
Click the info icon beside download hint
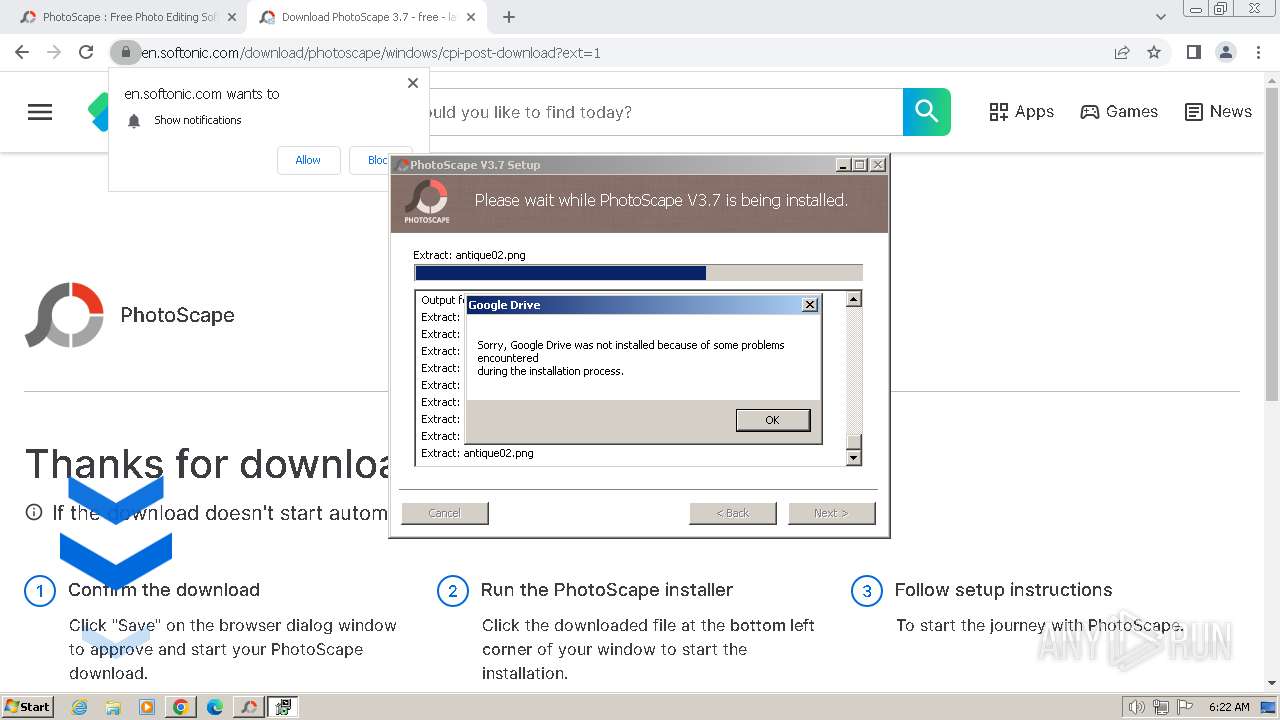[34, 513]
